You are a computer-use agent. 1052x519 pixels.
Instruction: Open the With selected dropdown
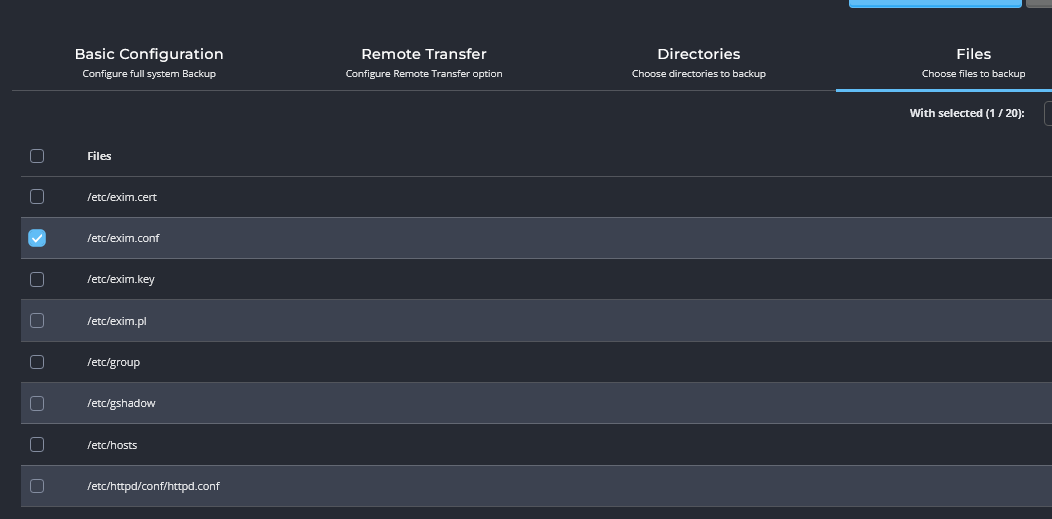pos(1047,113)
